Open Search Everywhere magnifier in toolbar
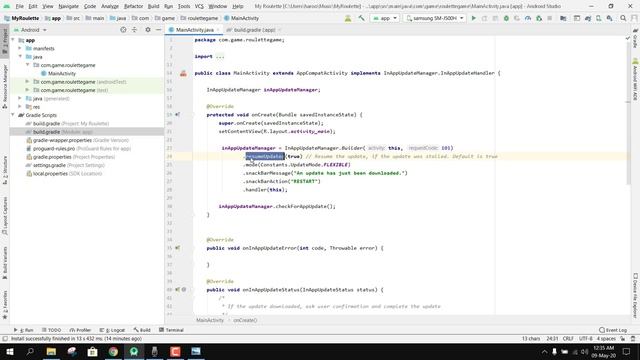The image size is (640, 360). point(623,18)
